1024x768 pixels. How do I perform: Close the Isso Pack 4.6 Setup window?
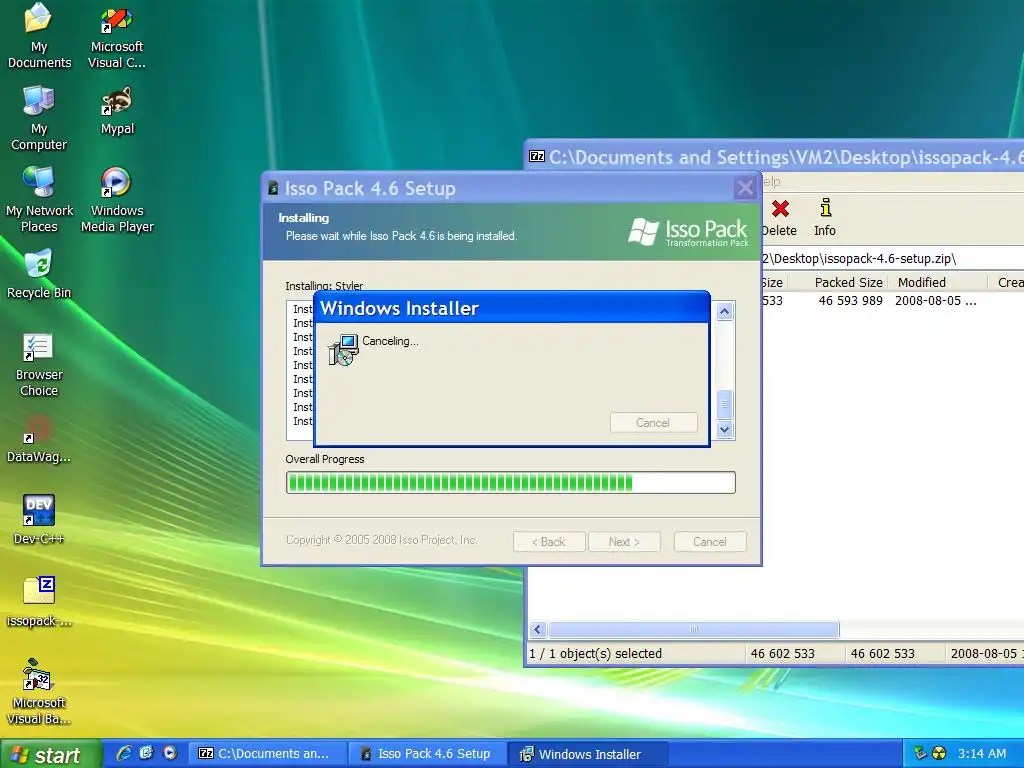click(x=745, y=188)
